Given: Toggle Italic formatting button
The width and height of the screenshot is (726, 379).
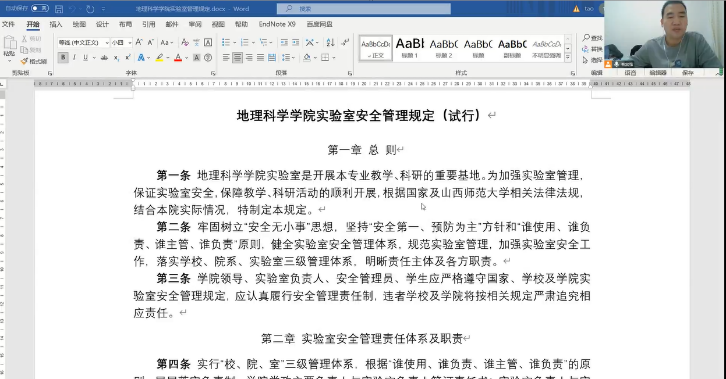Looking at the screenshot, I should click(74, 57).
